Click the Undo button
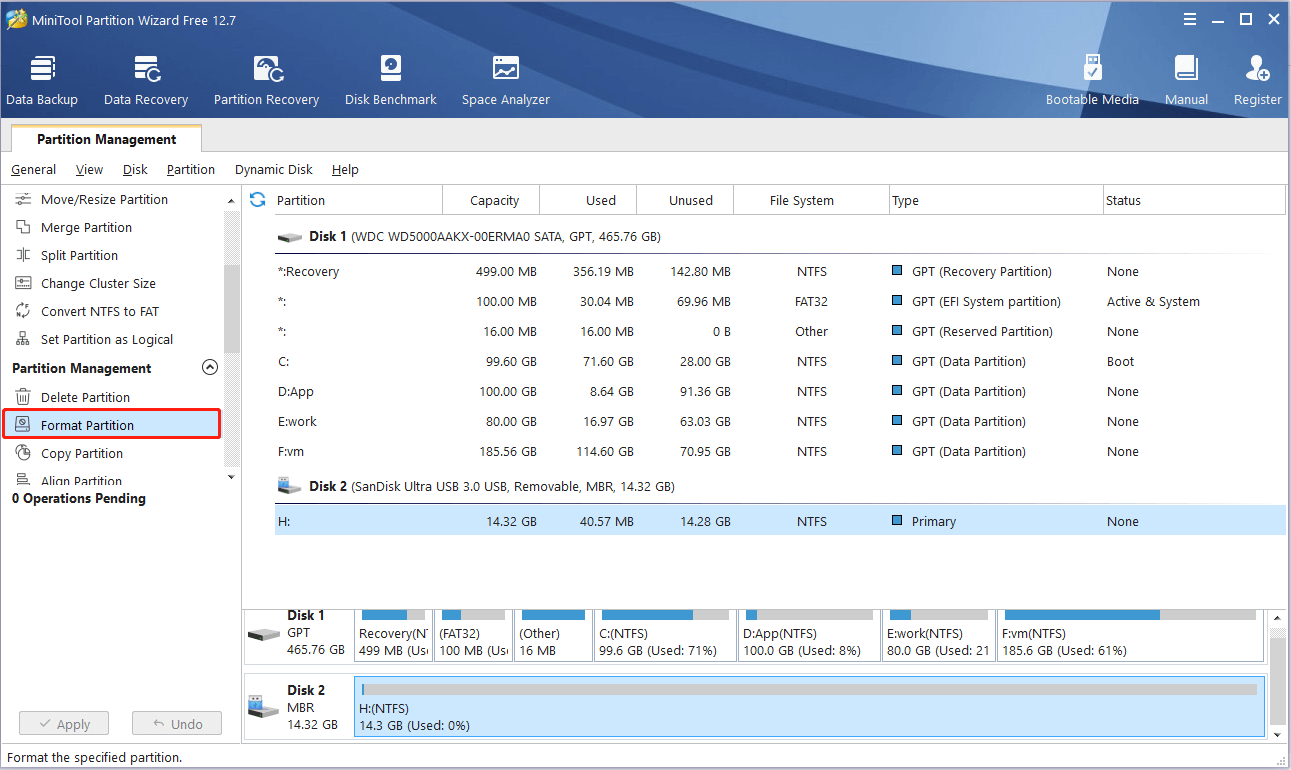 click(177, 724)
